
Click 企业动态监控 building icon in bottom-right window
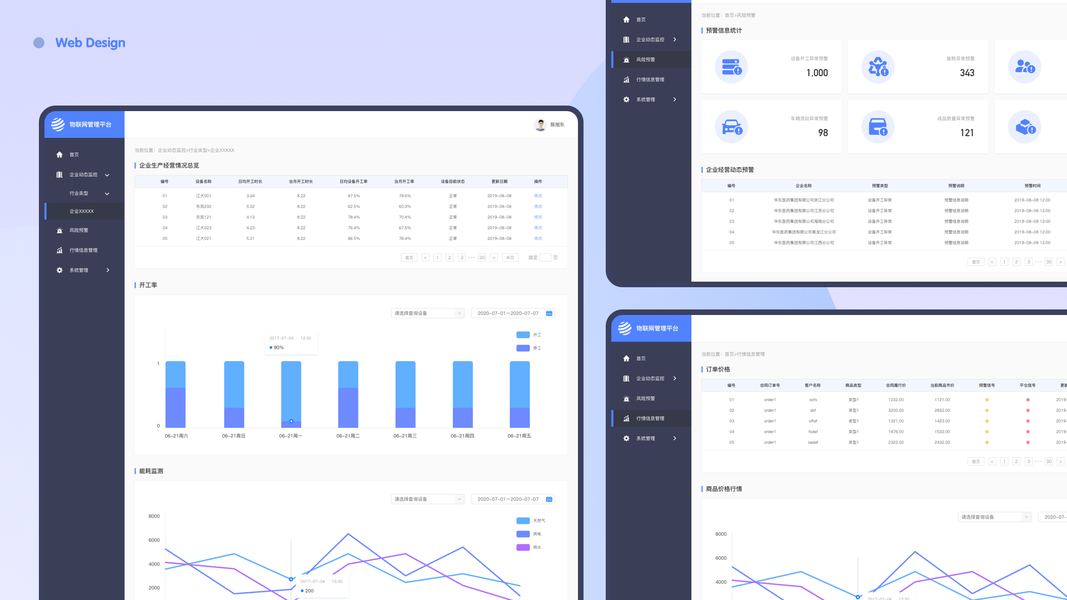click(x=626, y=378)
